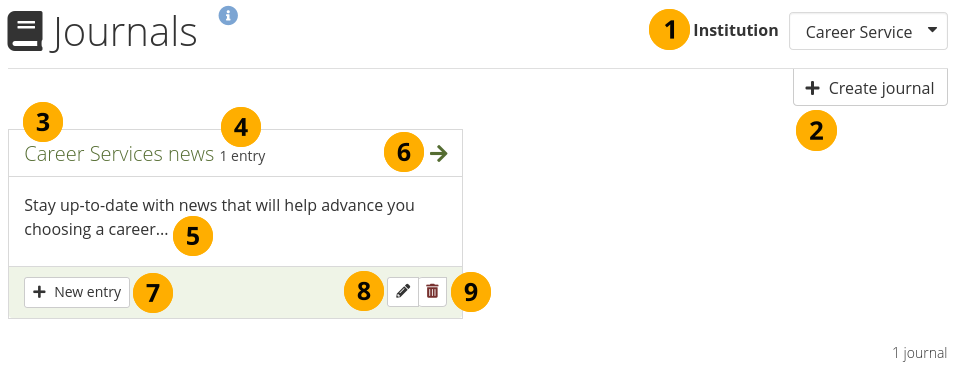Screen dimensions: 959x367
Task: Click the caret arrow of the Institution selector
Action: 932,29
